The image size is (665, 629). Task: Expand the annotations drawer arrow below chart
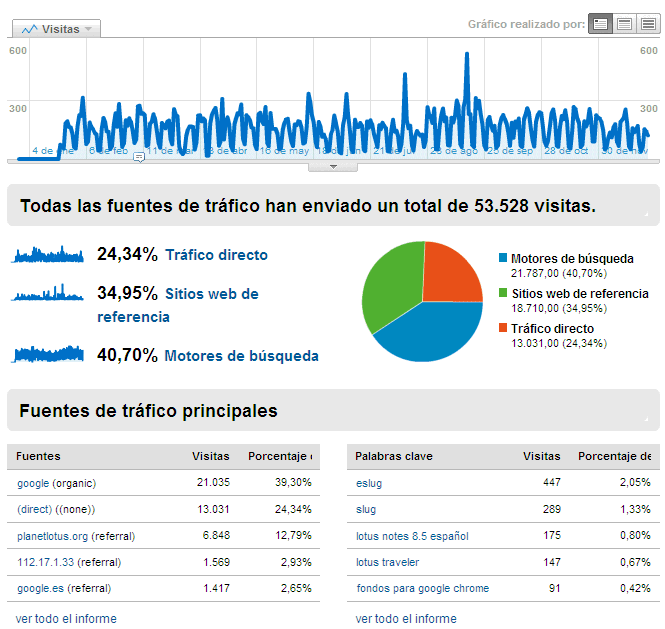click(333, 167)
